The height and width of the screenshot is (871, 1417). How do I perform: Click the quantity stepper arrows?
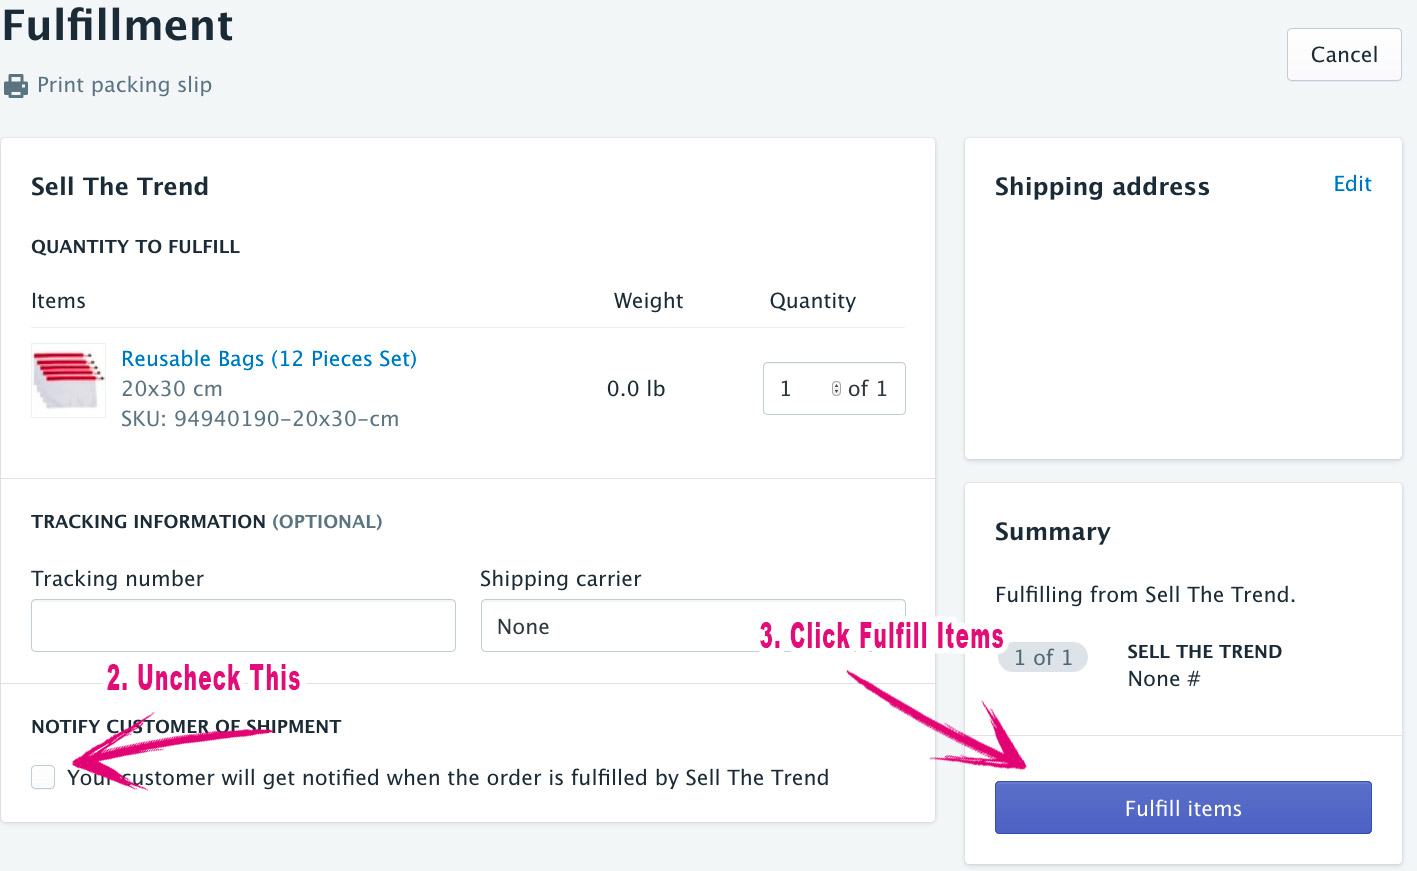point(836,389)
